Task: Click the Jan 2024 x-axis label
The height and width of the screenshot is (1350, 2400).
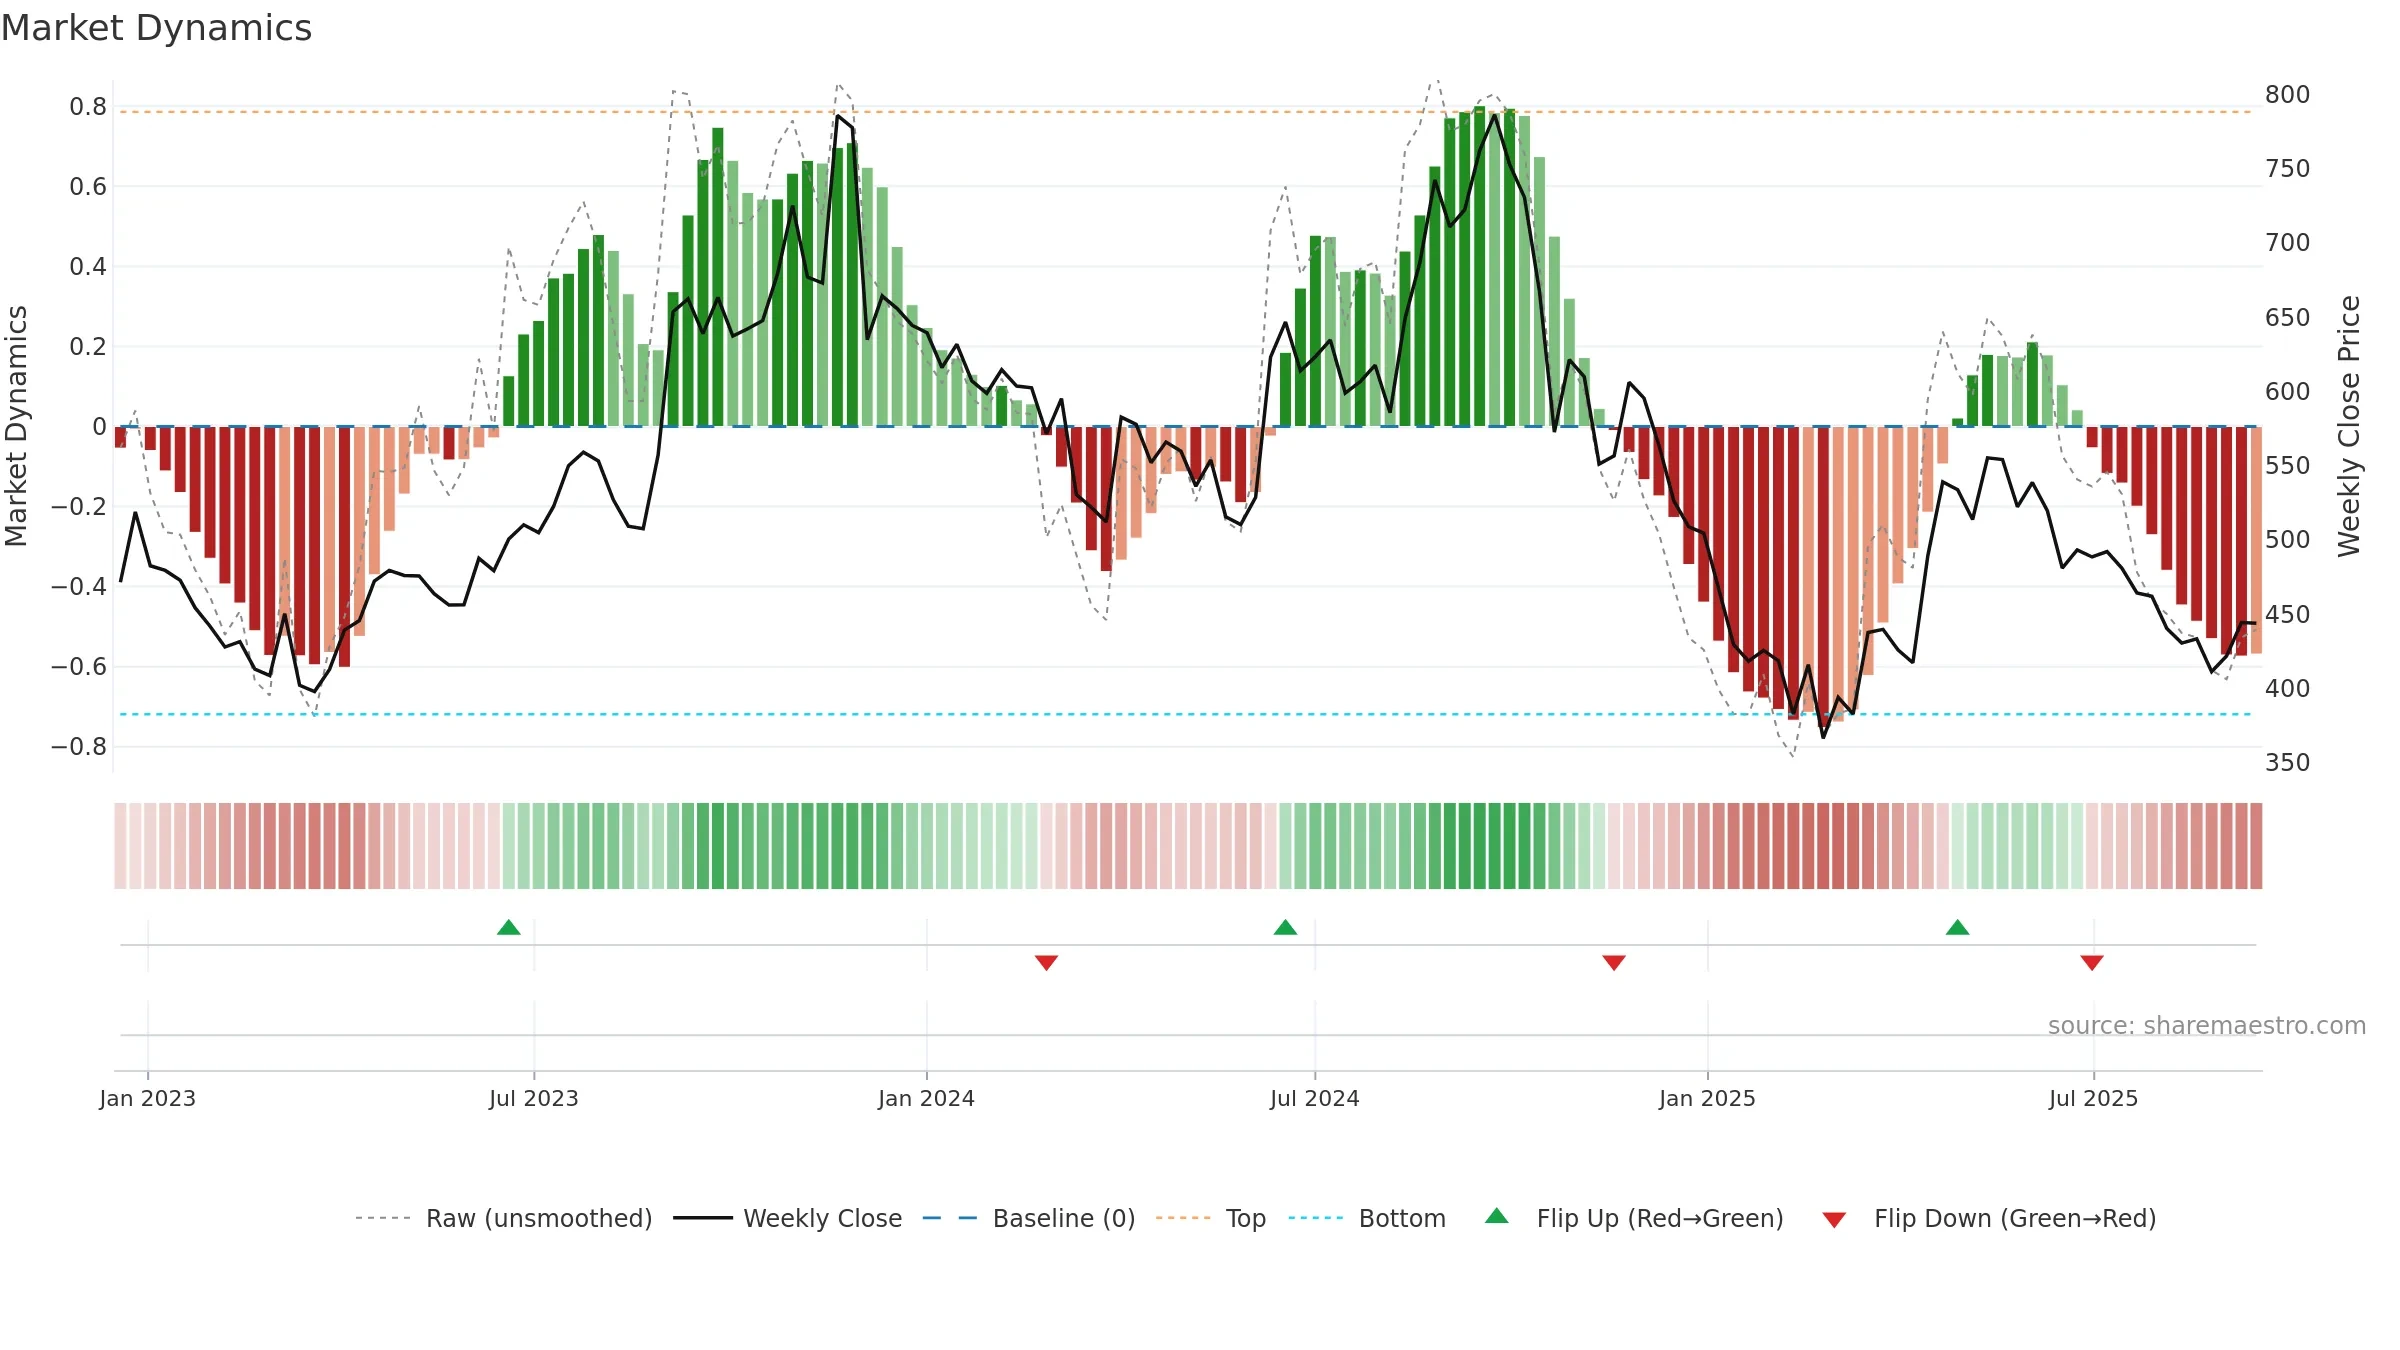Action: pos(927,1098)
